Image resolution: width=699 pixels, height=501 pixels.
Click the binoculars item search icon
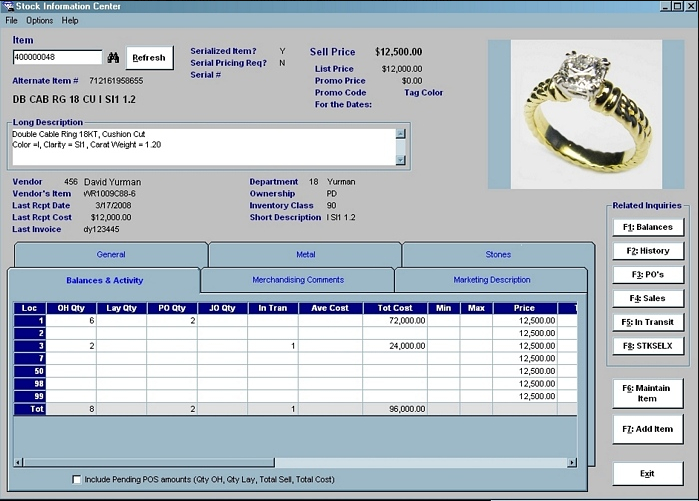pos(113,58)
